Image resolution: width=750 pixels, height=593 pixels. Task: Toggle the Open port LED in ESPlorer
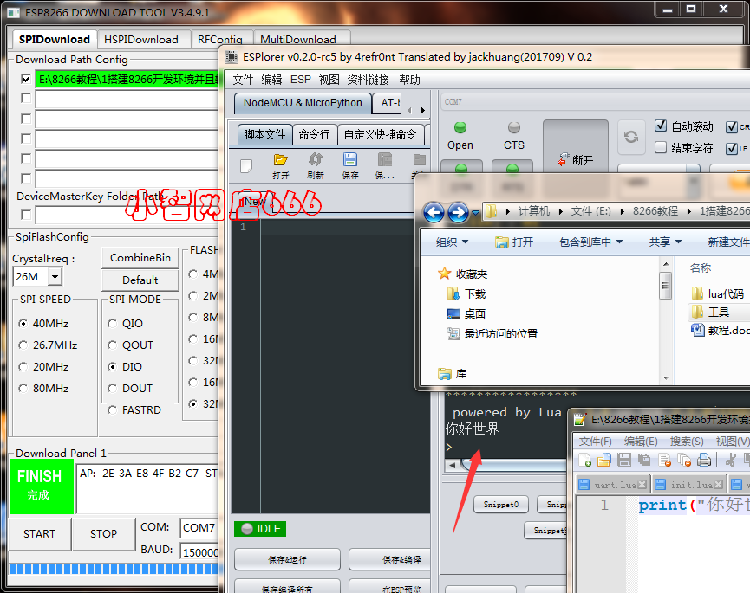(x=460, y=128)
